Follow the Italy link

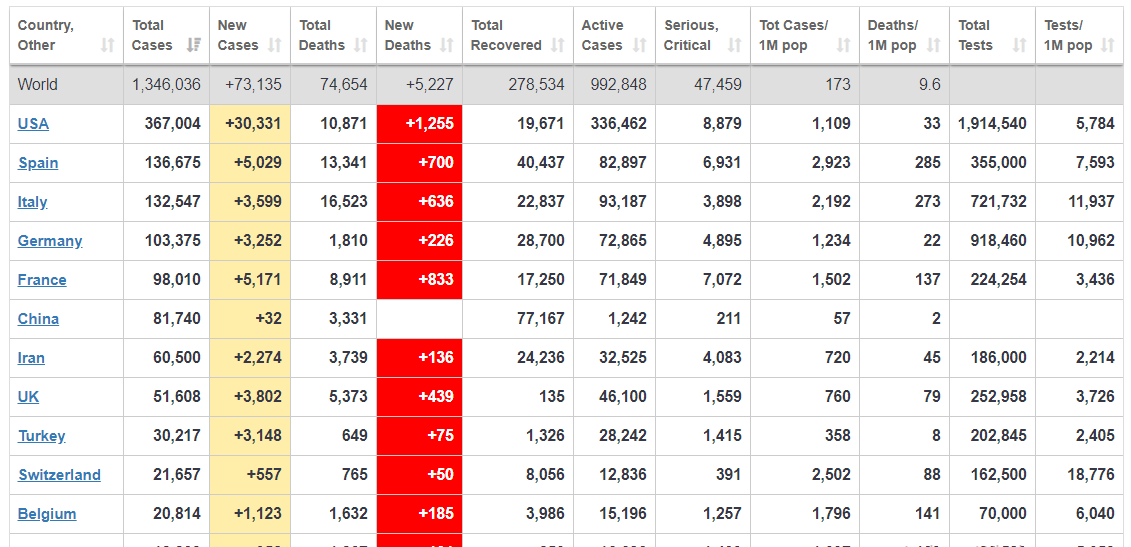point(32,201)
